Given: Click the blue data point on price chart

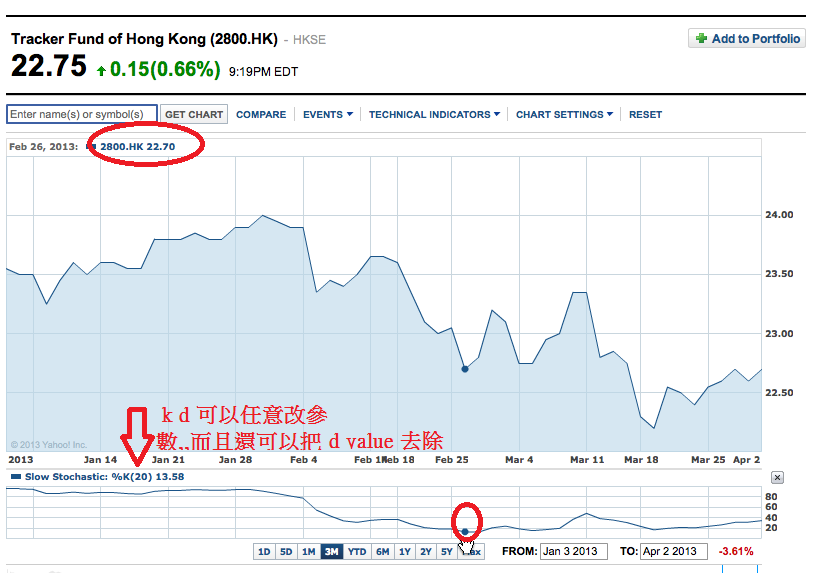Looking at the screenshot, I should click(465, 369).
